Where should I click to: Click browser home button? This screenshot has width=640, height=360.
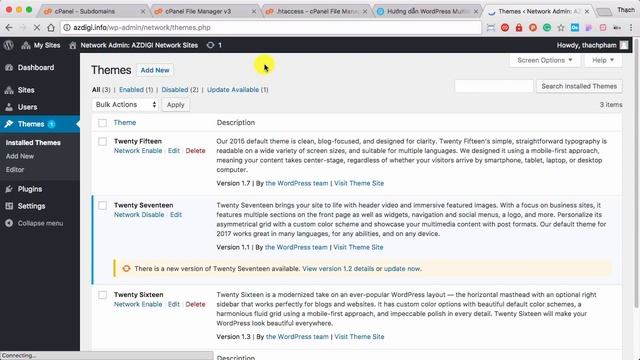(x=51, y=28)
